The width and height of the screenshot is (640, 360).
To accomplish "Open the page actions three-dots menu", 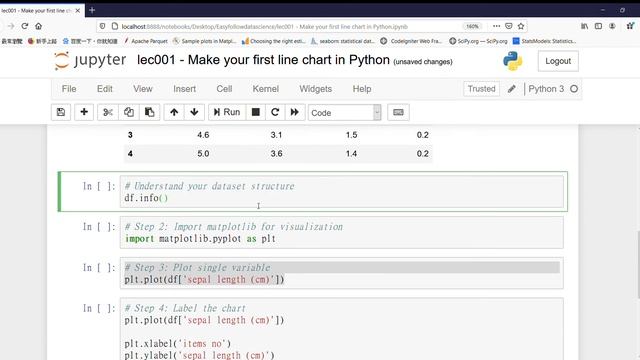I will [496, 26].
